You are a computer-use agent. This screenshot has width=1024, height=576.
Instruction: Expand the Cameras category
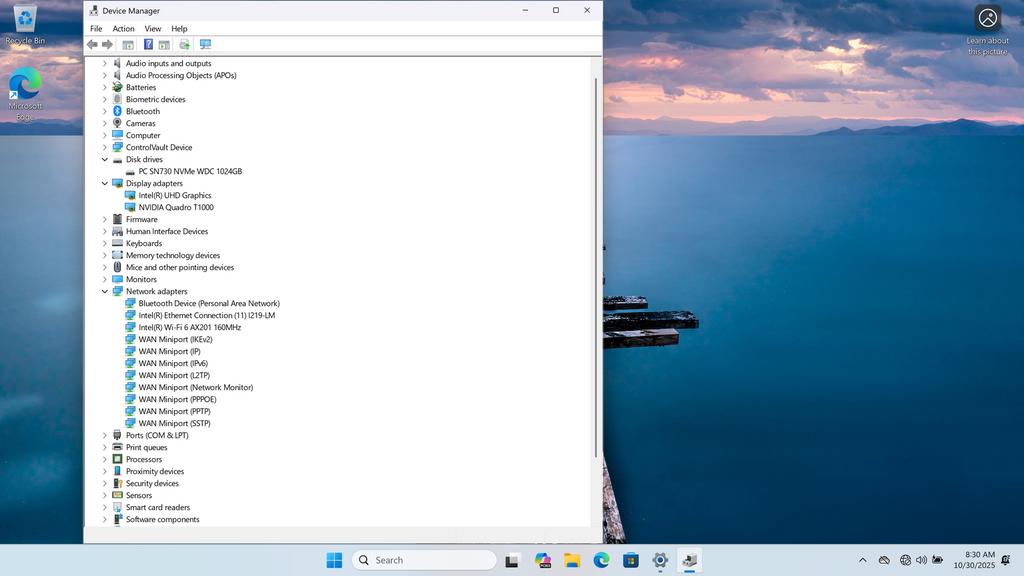(104, 123)
